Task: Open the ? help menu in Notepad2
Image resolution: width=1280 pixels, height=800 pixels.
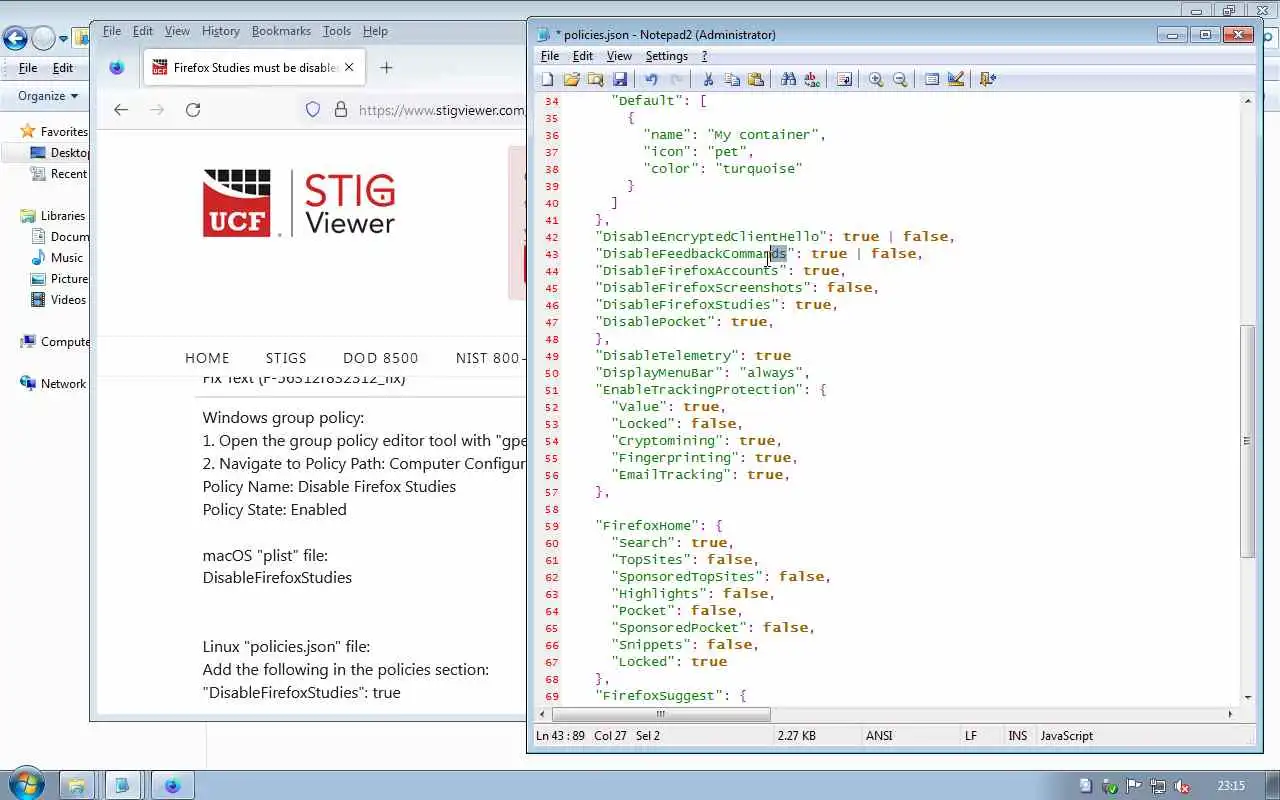Action: tap(704, 56)
